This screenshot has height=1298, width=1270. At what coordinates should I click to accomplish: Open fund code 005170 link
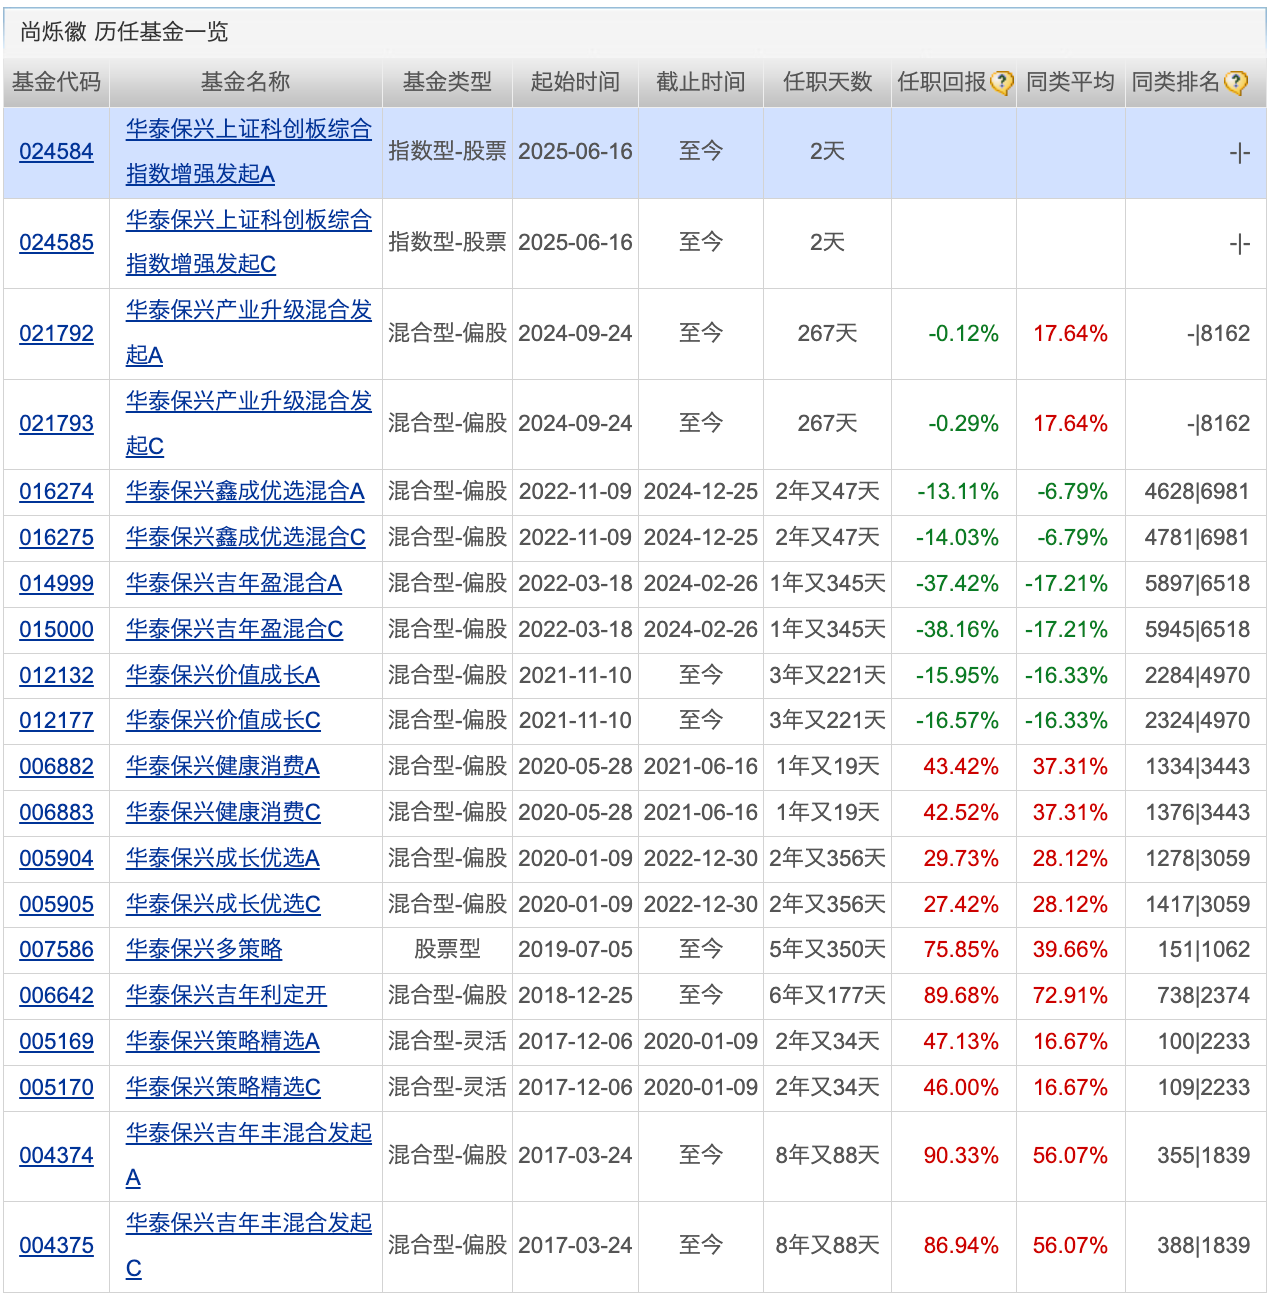coord(56,1088)
